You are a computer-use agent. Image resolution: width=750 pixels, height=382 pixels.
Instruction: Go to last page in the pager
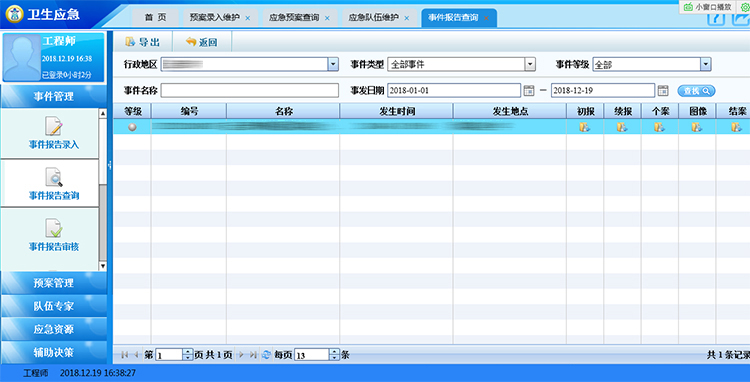253,355
